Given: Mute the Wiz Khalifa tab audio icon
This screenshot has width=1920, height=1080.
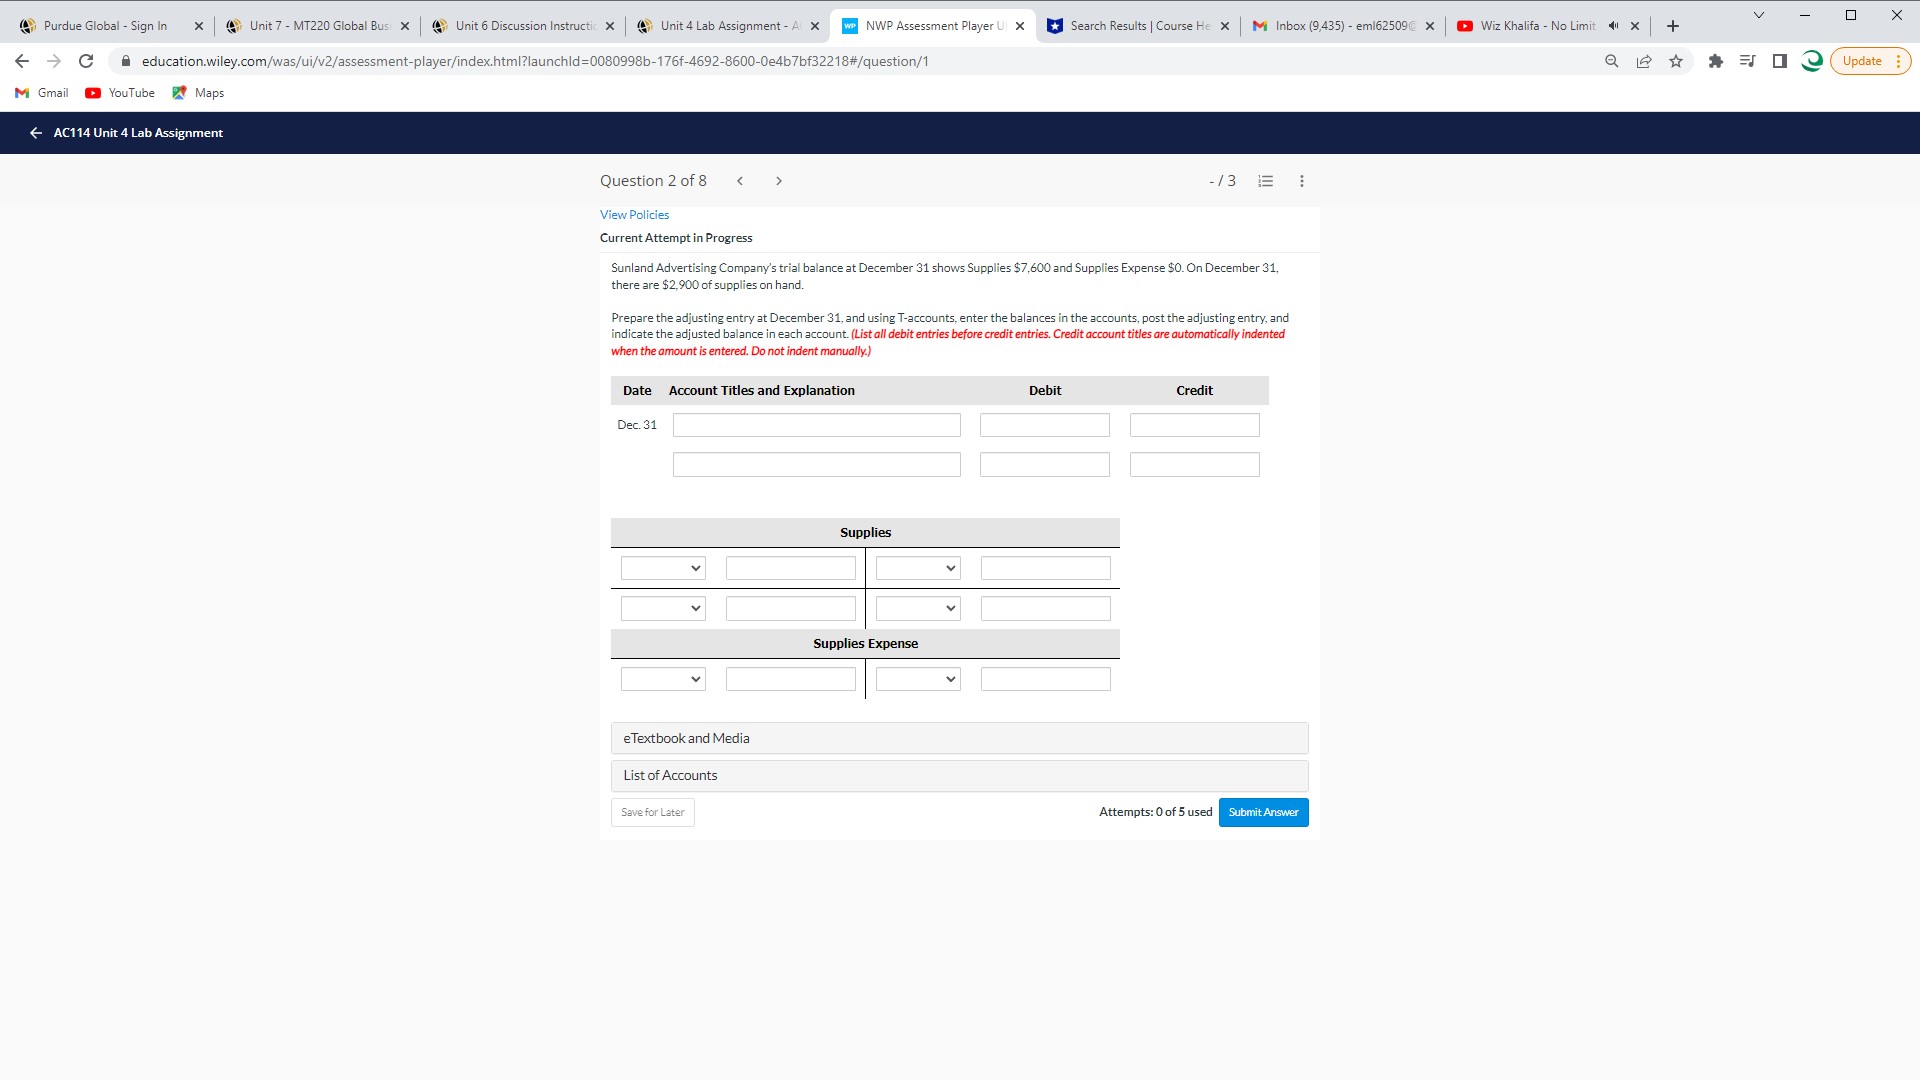Looking at the screenshot, I should click(x=1613, y=26).
